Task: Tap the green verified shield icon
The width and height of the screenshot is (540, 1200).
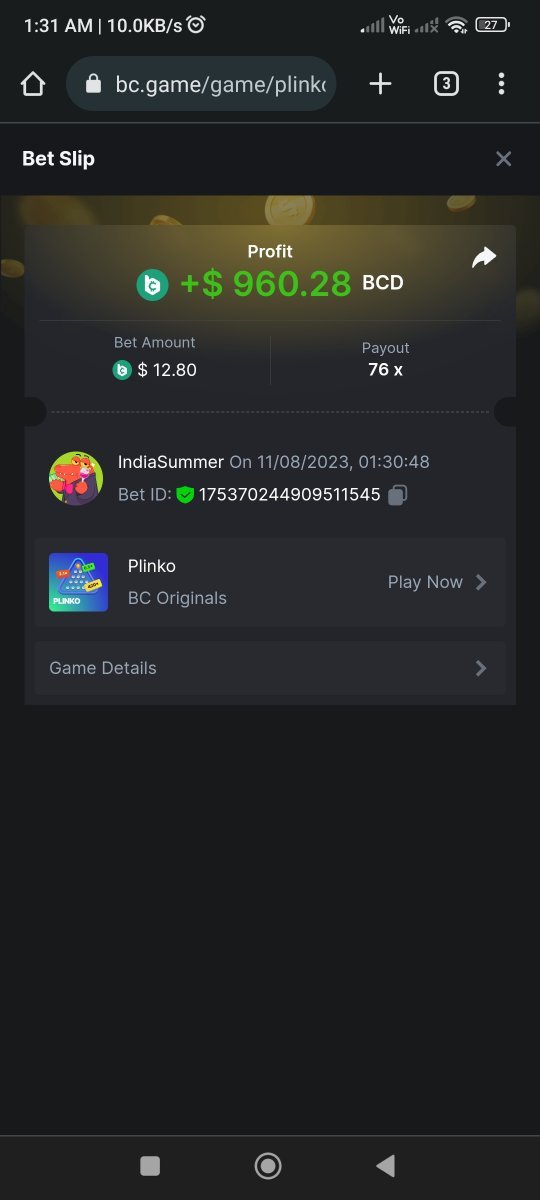Action: coord(185,494)
